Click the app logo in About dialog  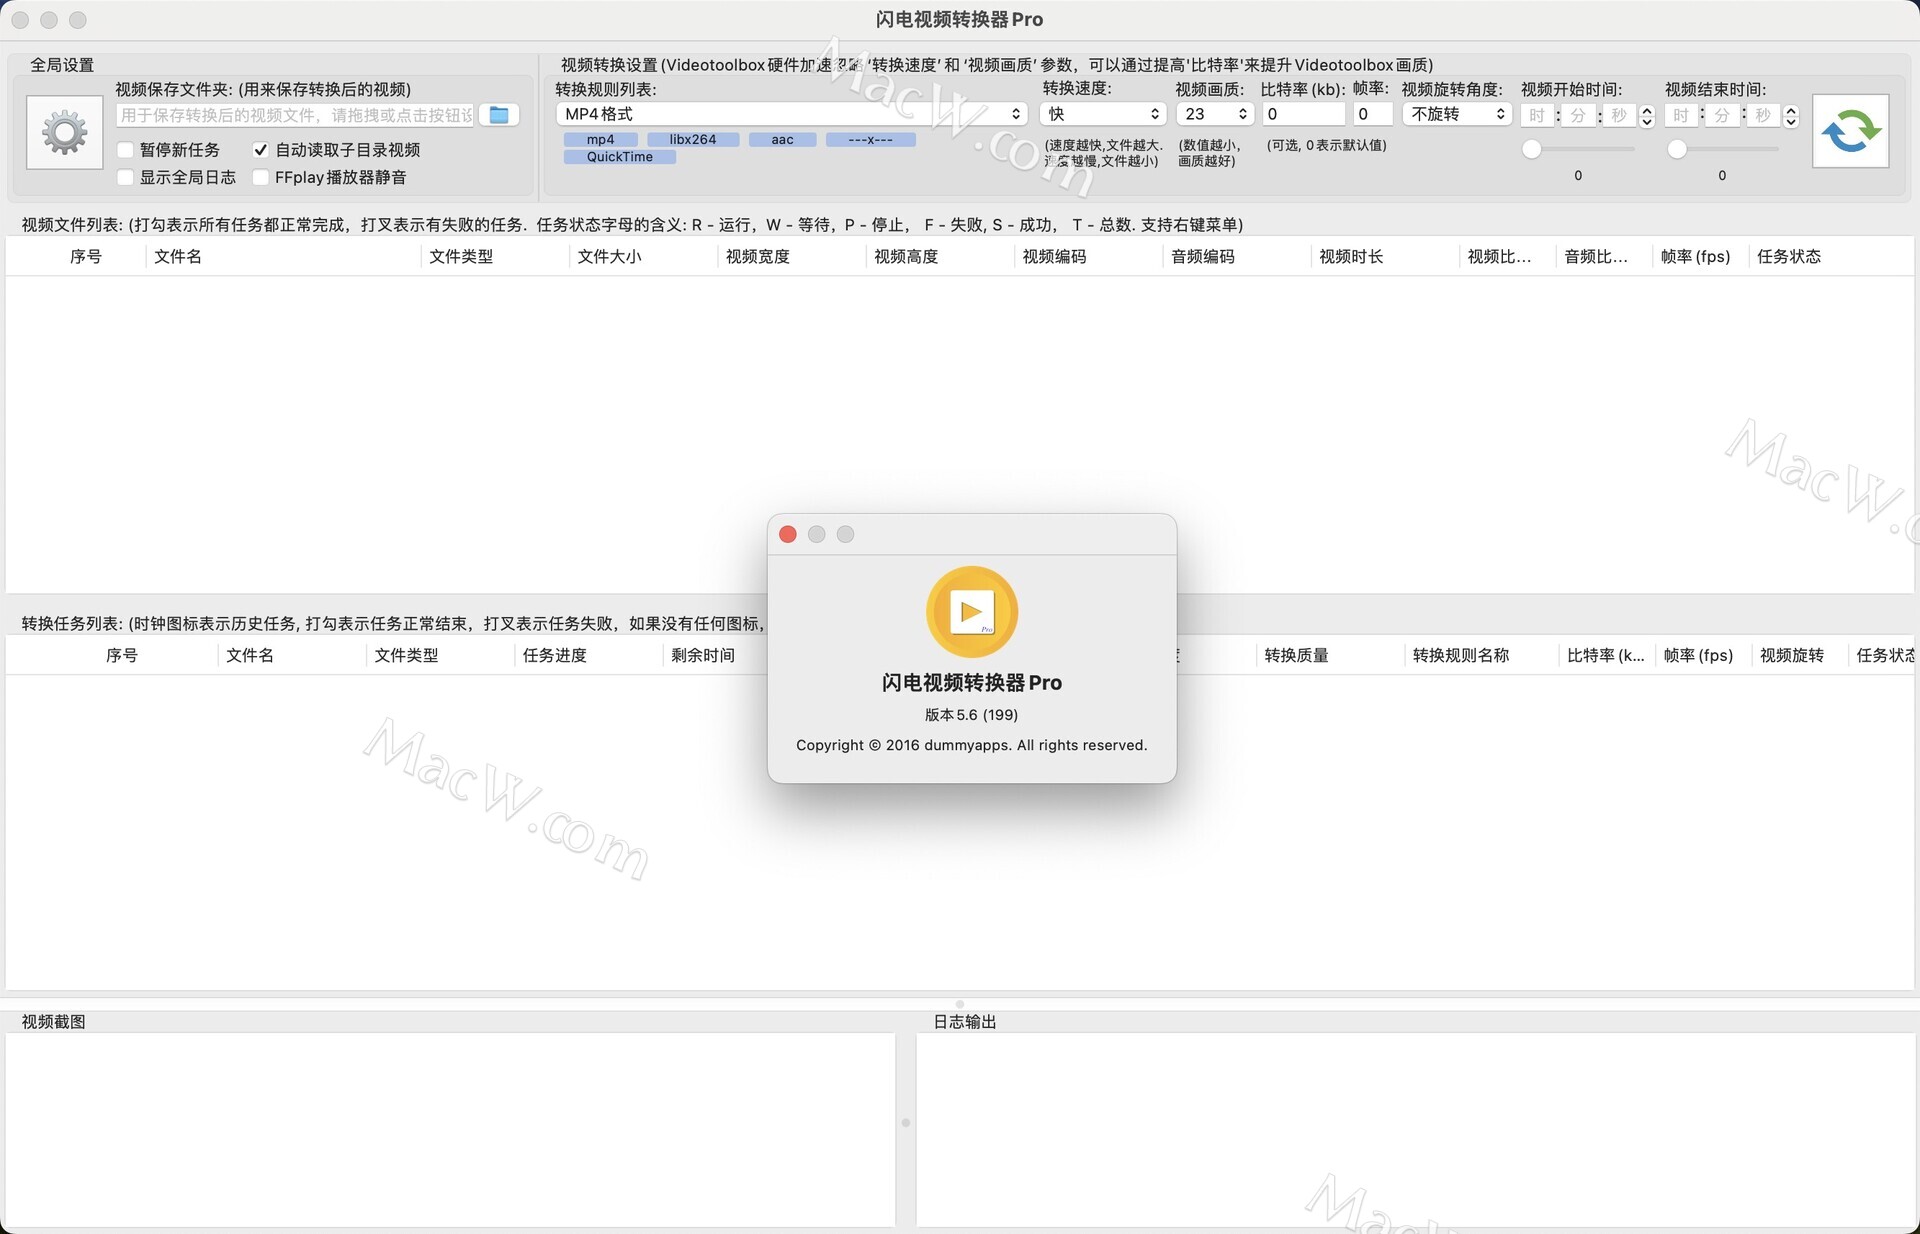click(x=972, y=611)
